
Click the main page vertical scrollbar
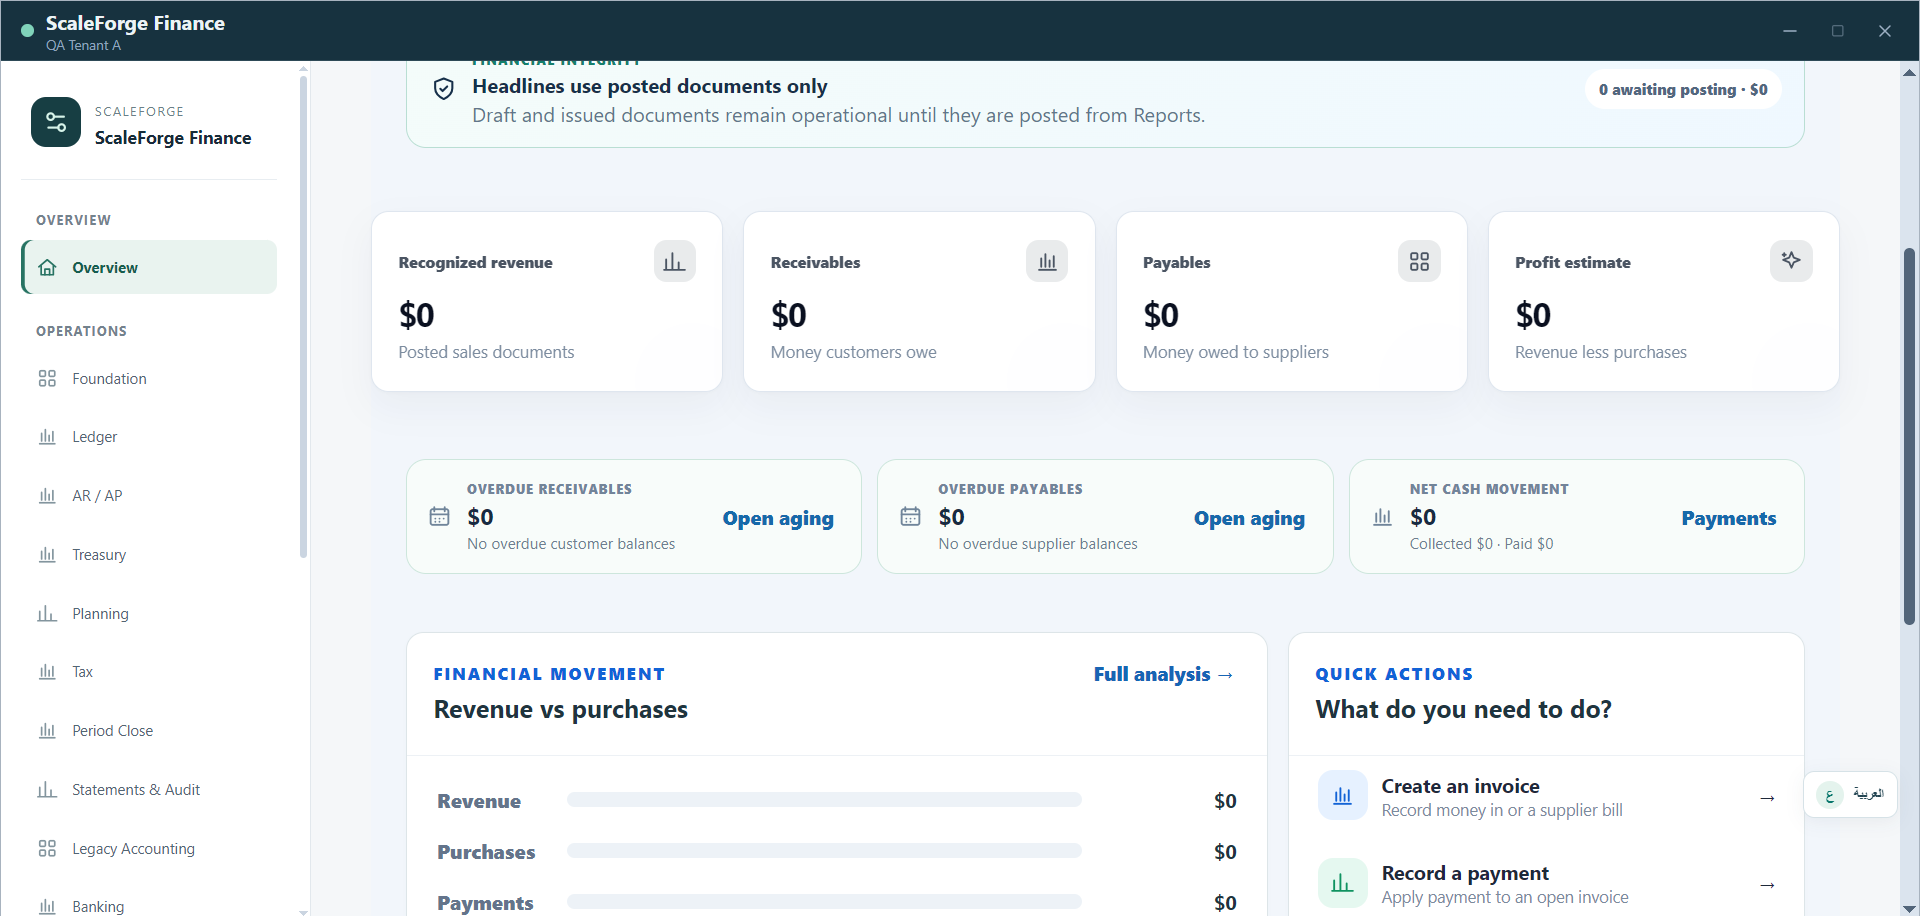(x=1909, y=436)
